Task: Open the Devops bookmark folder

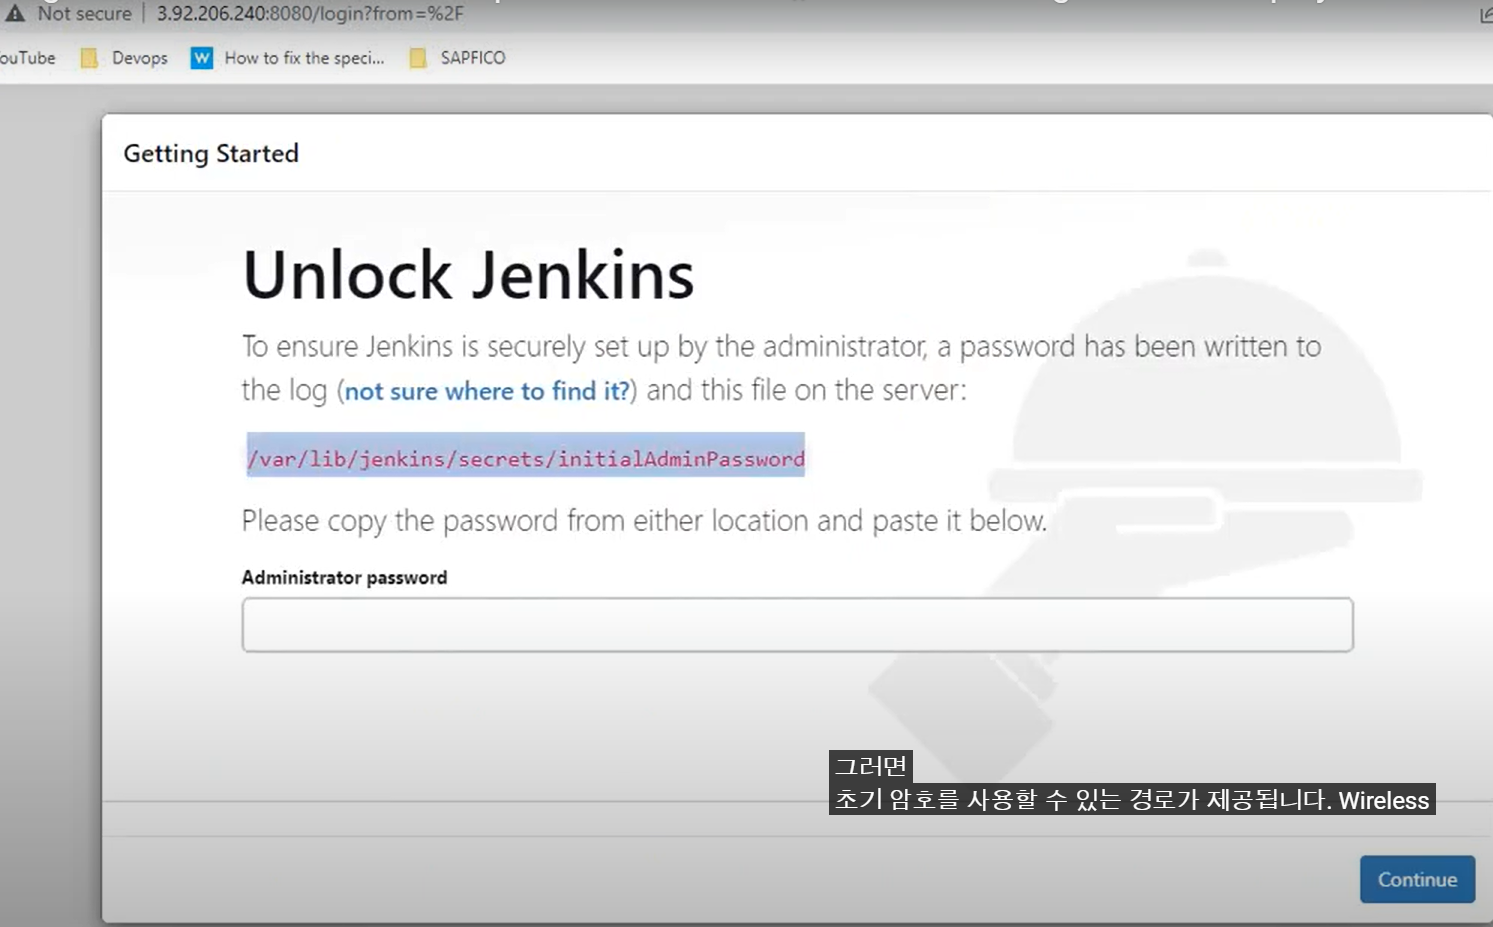Action: click(x=124, y=58)
